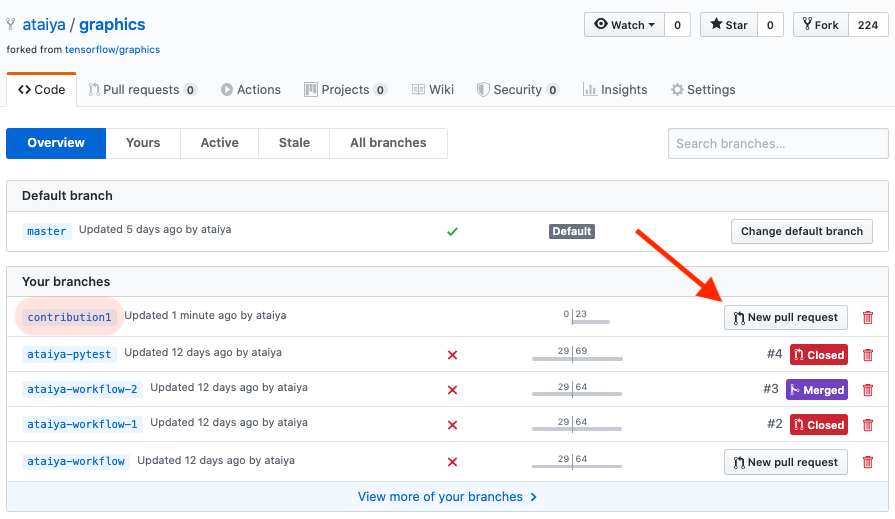Switch to the Pull requests tab
Screen dimensions: 895x519
pos(142,90)
